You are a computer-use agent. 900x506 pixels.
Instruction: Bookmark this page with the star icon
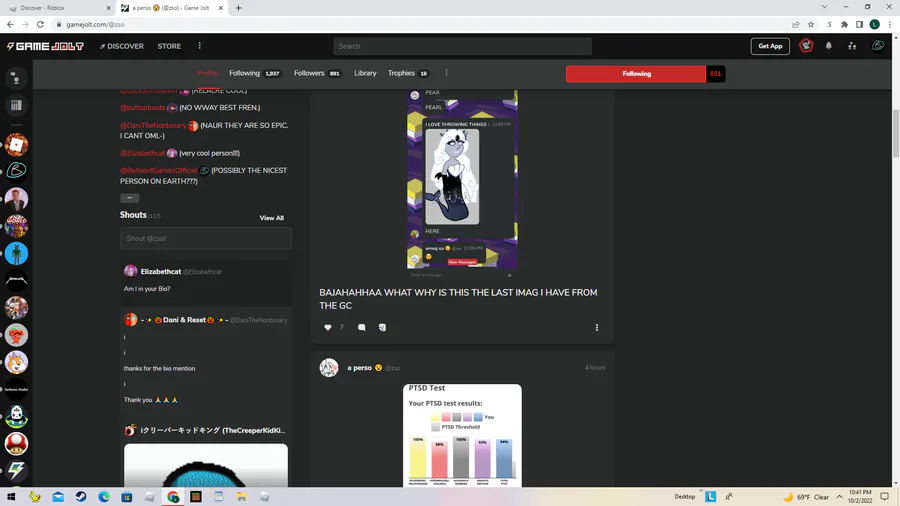tap(810, 24)
